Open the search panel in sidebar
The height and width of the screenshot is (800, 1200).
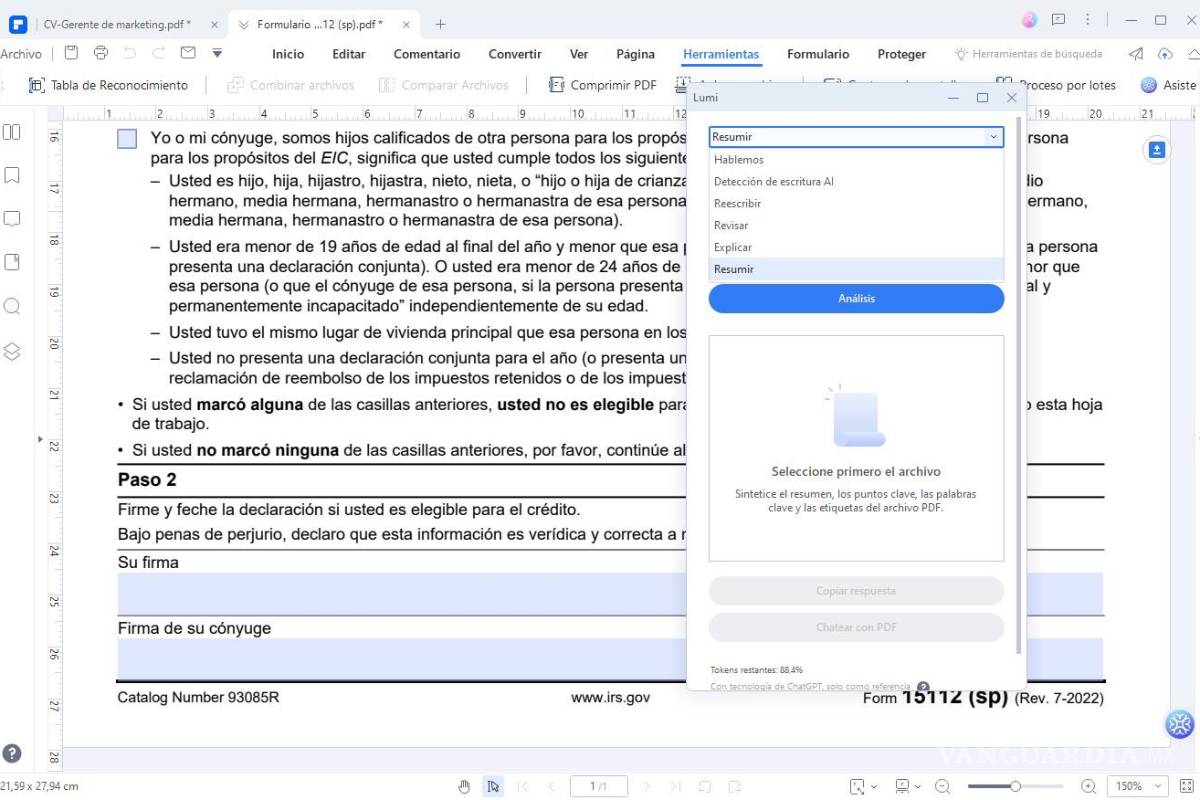12,306
